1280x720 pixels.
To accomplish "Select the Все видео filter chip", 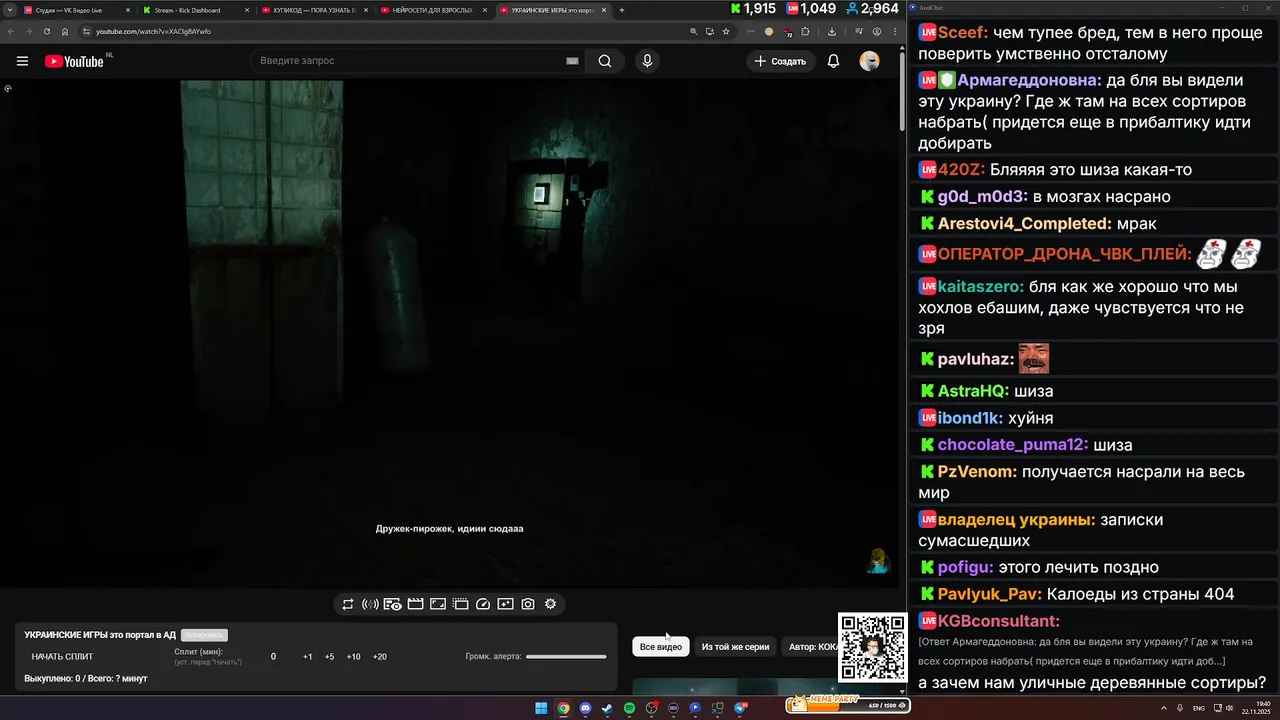I will click(660, 647).
